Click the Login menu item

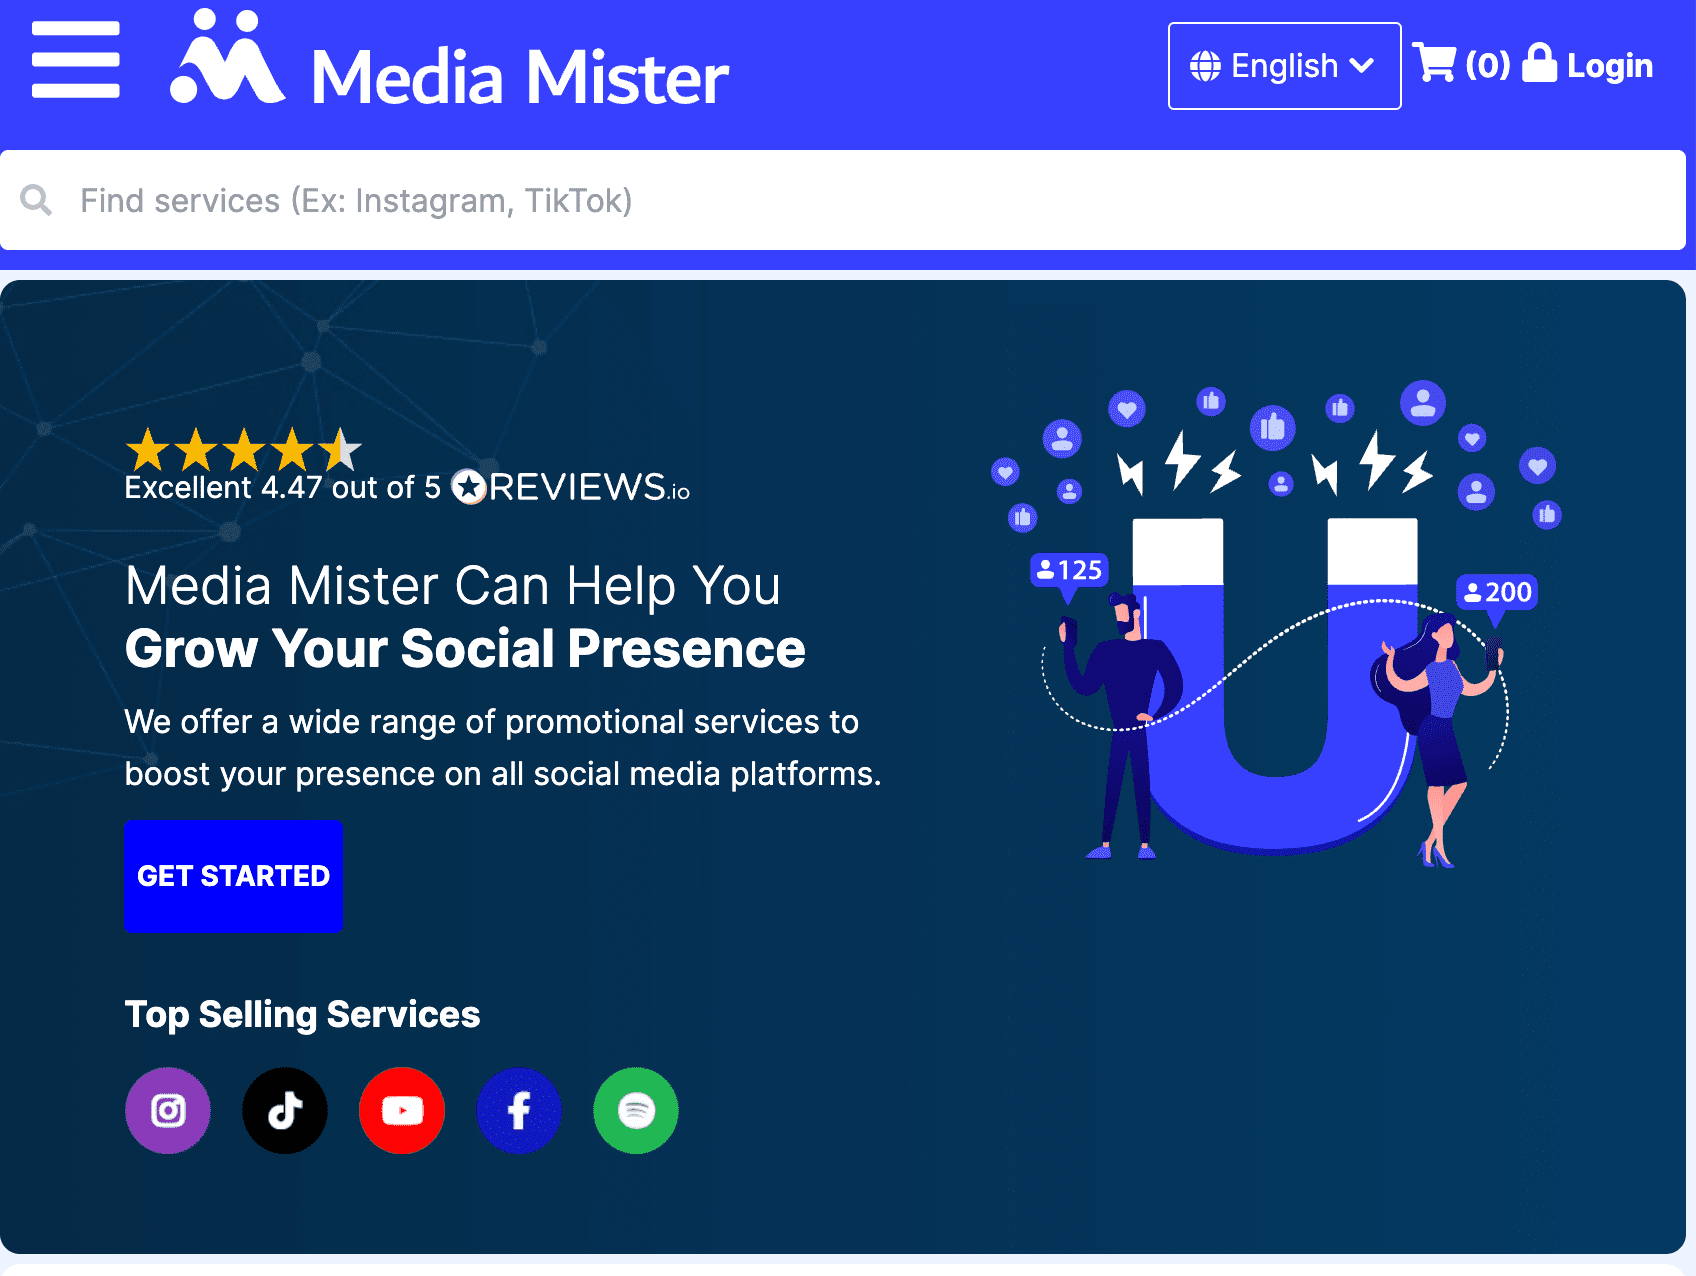pyautogui.click(x=1610, y=66)
